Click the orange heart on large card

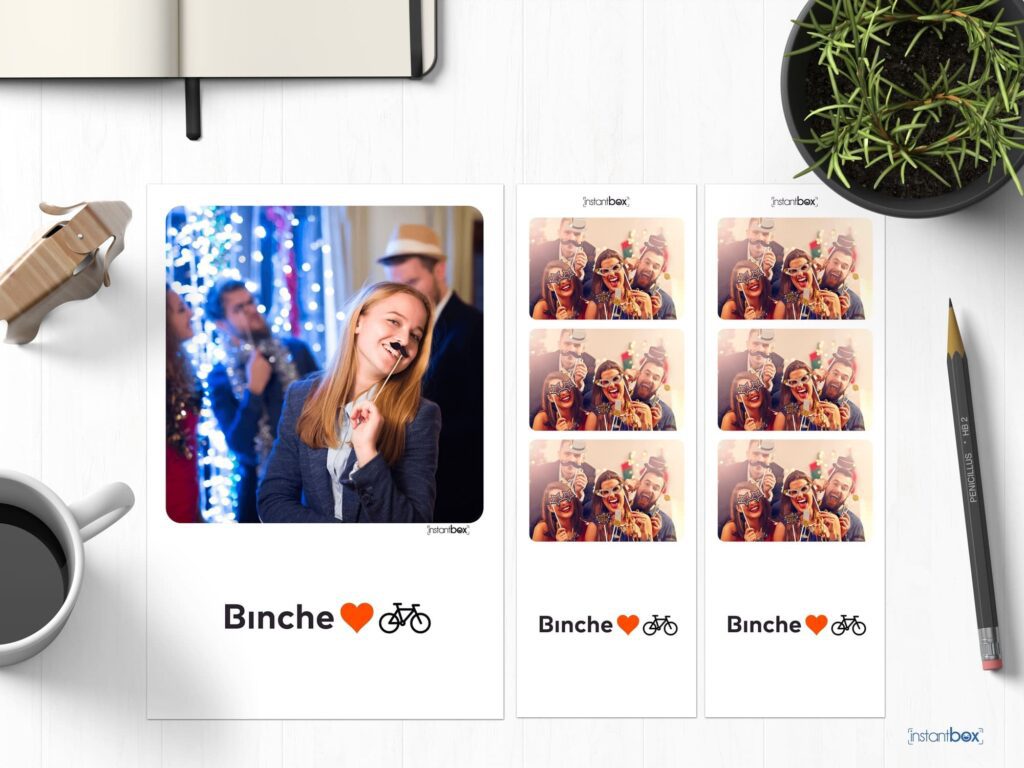[357, 617]
